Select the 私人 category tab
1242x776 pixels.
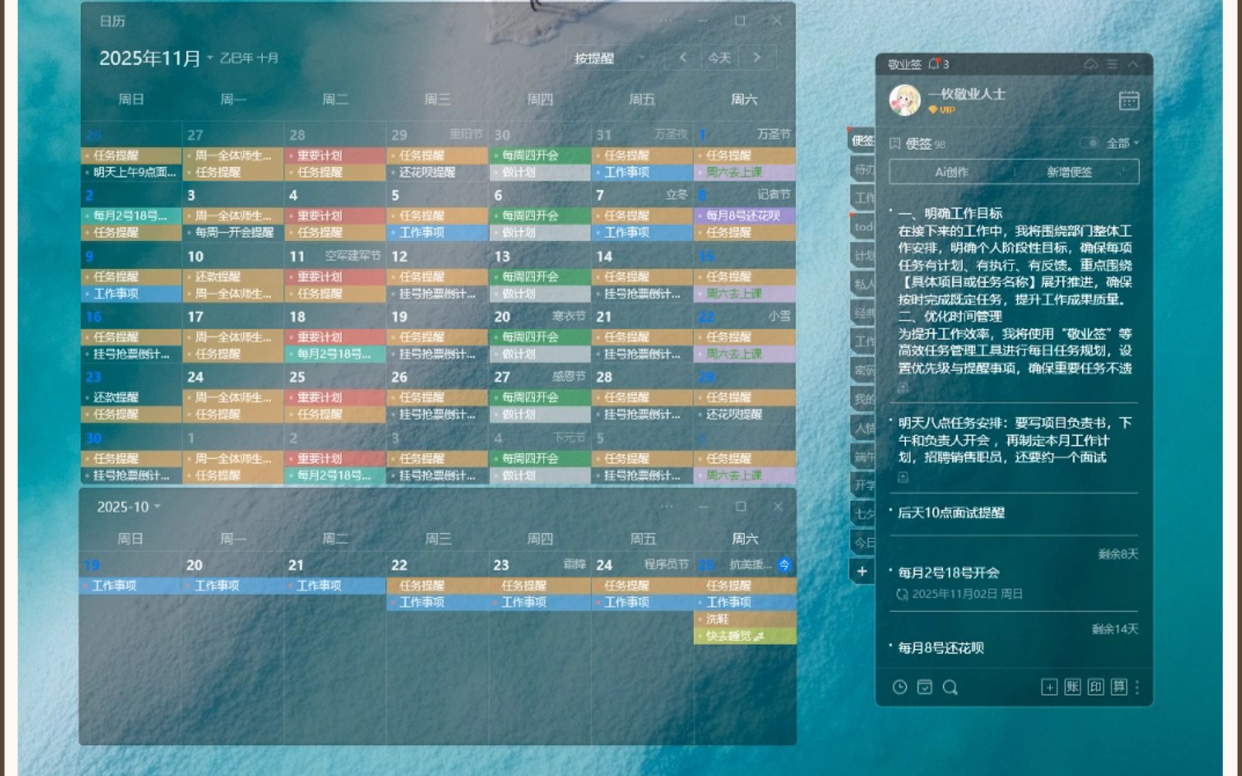[862, 284]
